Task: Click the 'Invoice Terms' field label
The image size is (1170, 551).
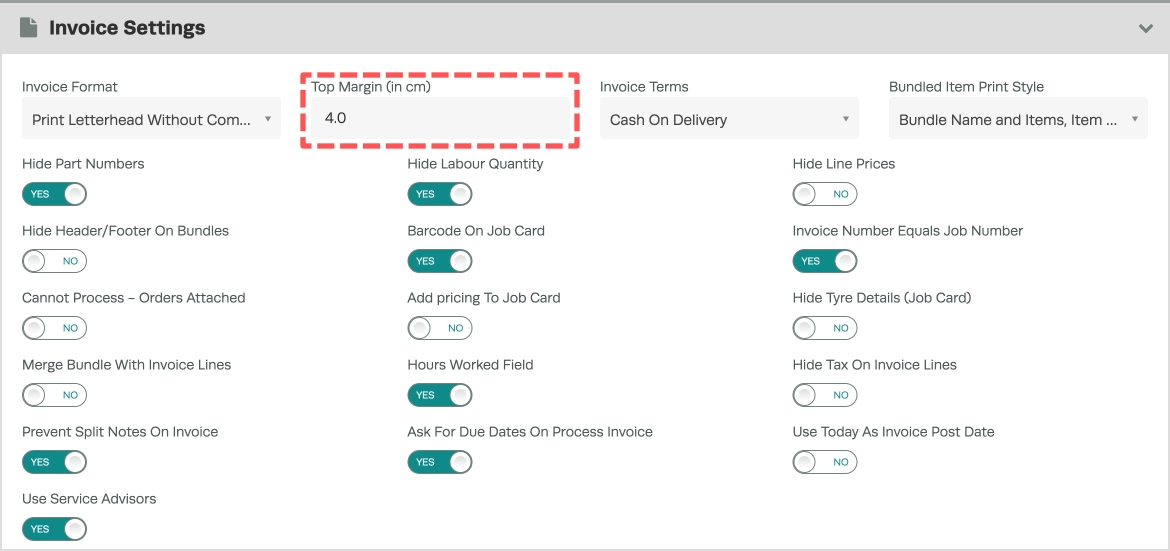Action: point(644,87)
